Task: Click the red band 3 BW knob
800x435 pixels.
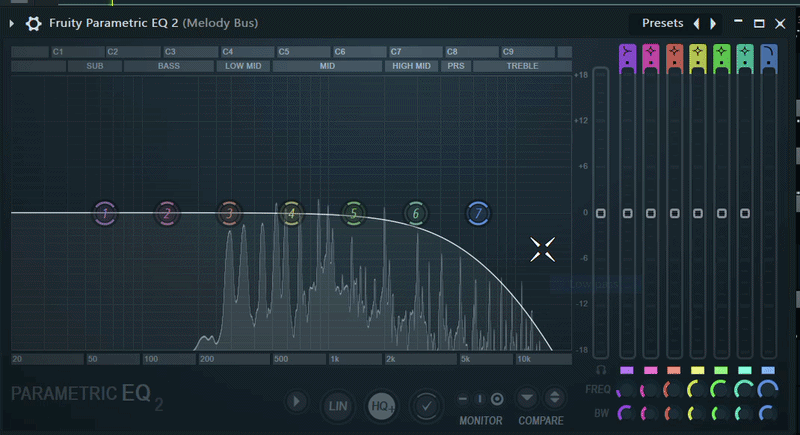Action: pyautogui.click(x=673, y=413)
